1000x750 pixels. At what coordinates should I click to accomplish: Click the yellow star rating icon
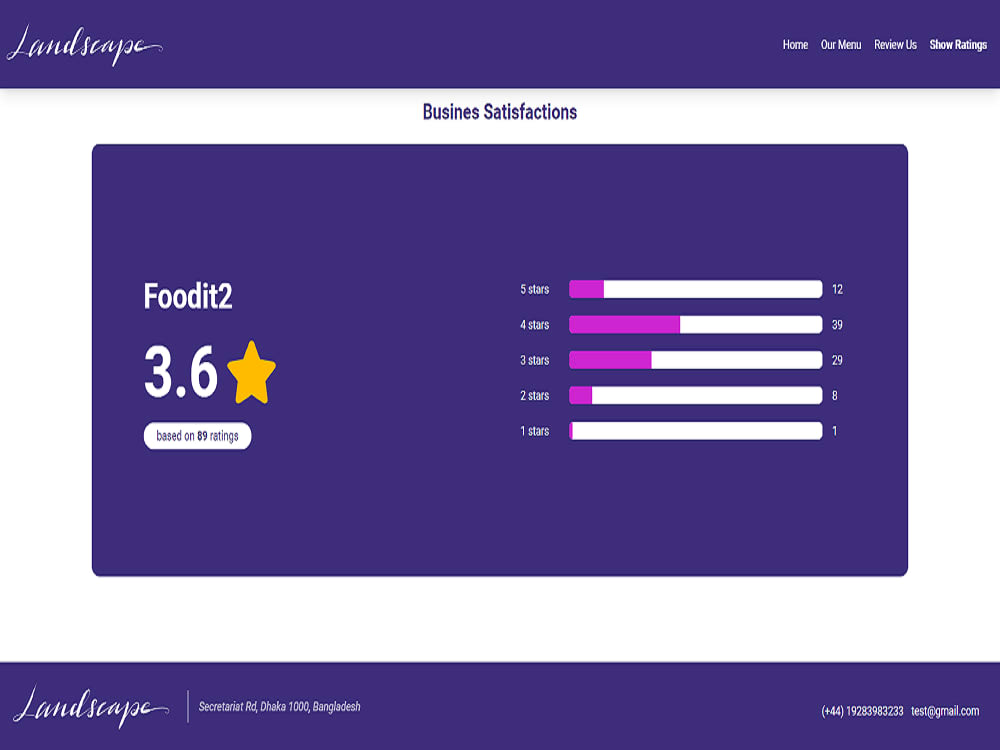pos(251,372)
